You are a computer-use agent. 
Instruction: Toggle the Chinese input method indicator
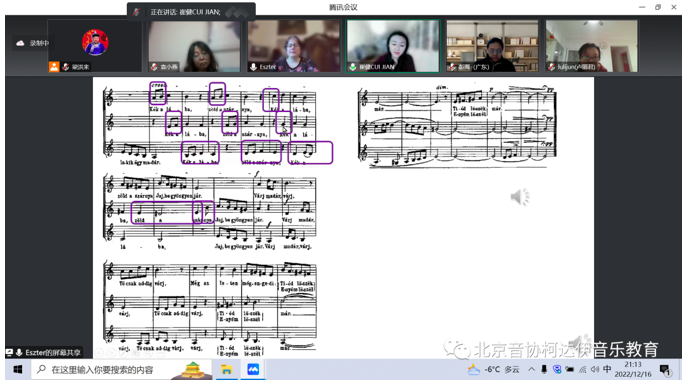click(x=607, y=369)
